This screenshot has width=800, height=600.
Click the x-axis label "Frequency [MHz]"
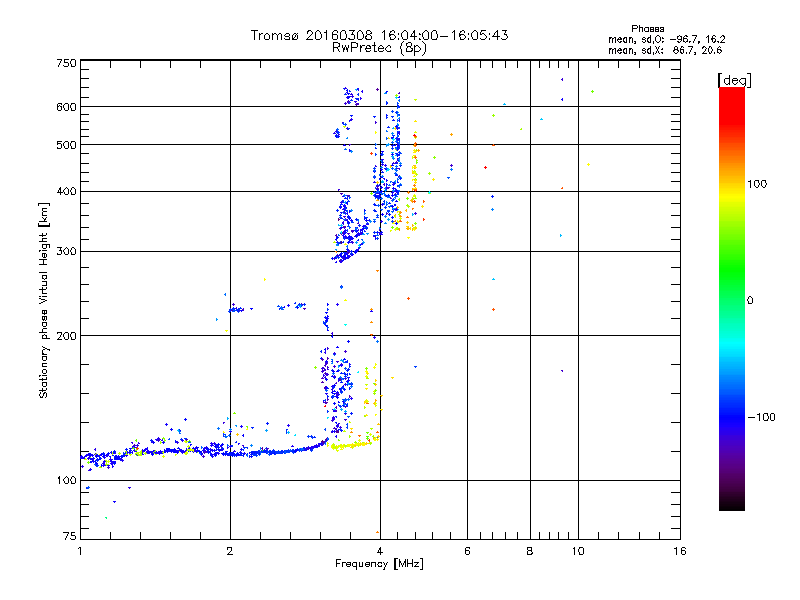point(379,564)
